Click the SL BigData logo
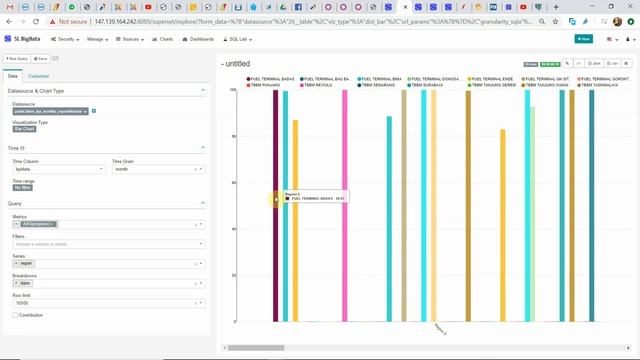The height and width of the screenshot is (360, 640). [x=22, y=39]
